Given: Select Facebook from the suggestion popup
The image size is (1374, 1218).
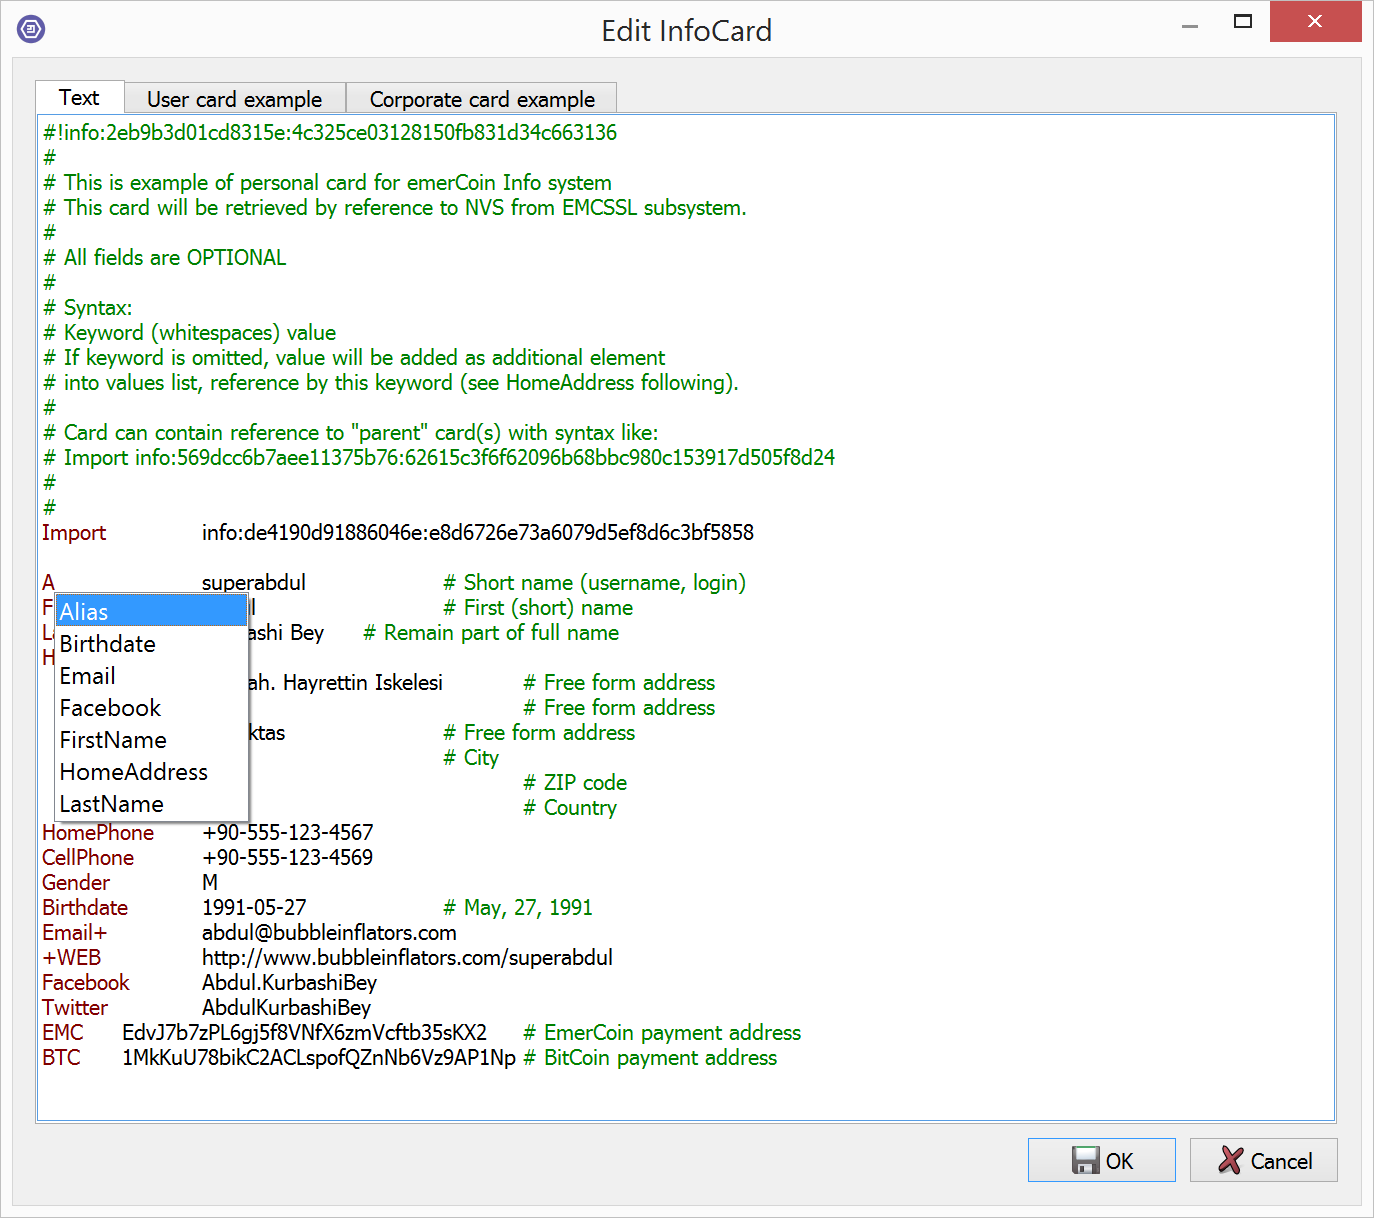Looking at the screenshot, I should [x=151, y=707].
